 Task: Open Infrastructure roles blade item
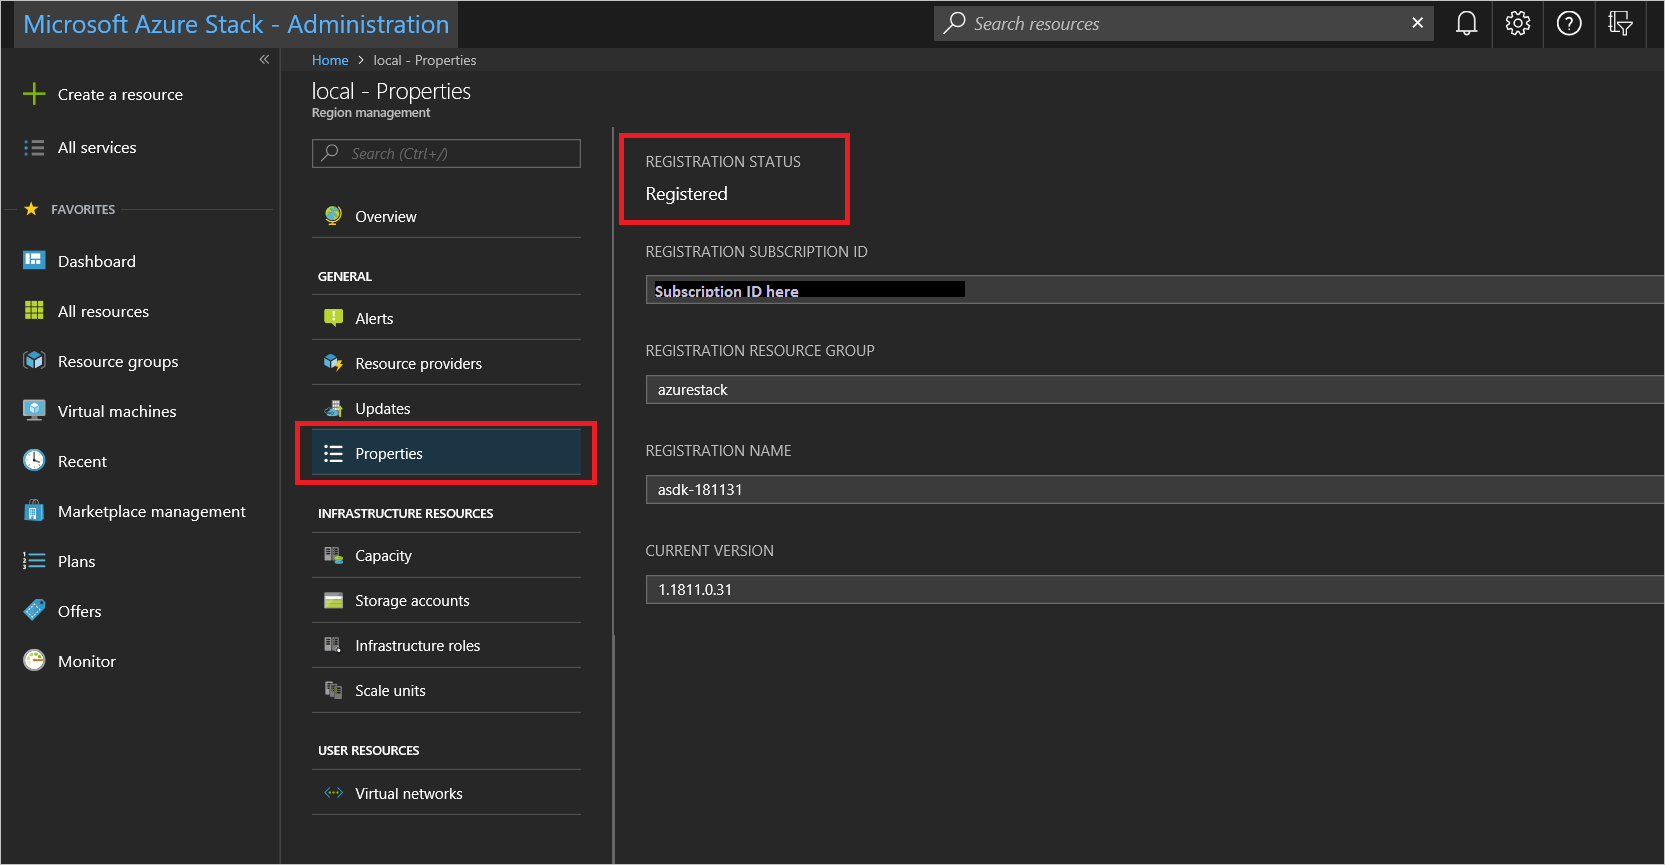pos(446,645)
